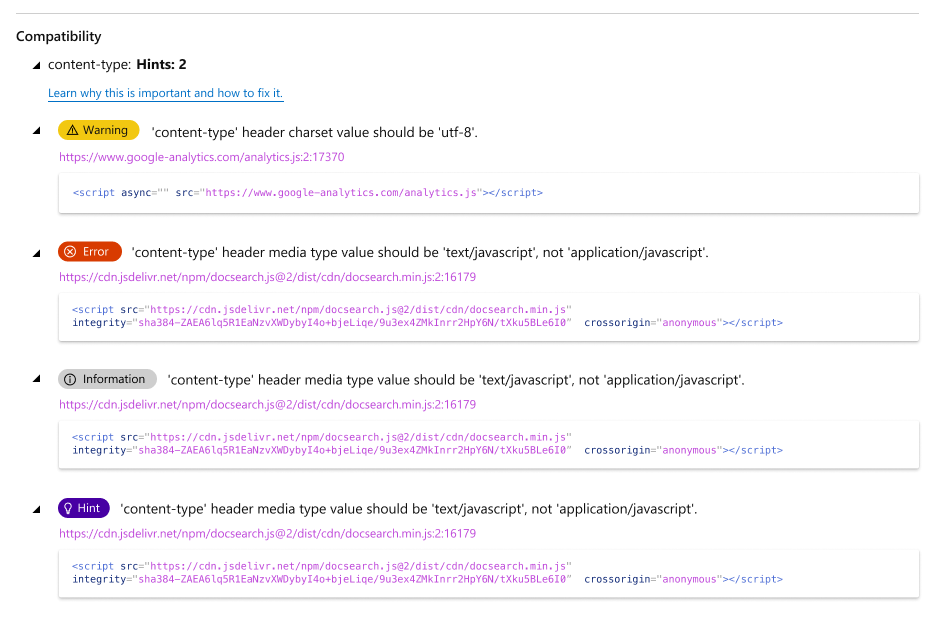Open the 'Learn why this is important' link
The height and width of the screenshot is (625, 950).
[x=165, y=93]
